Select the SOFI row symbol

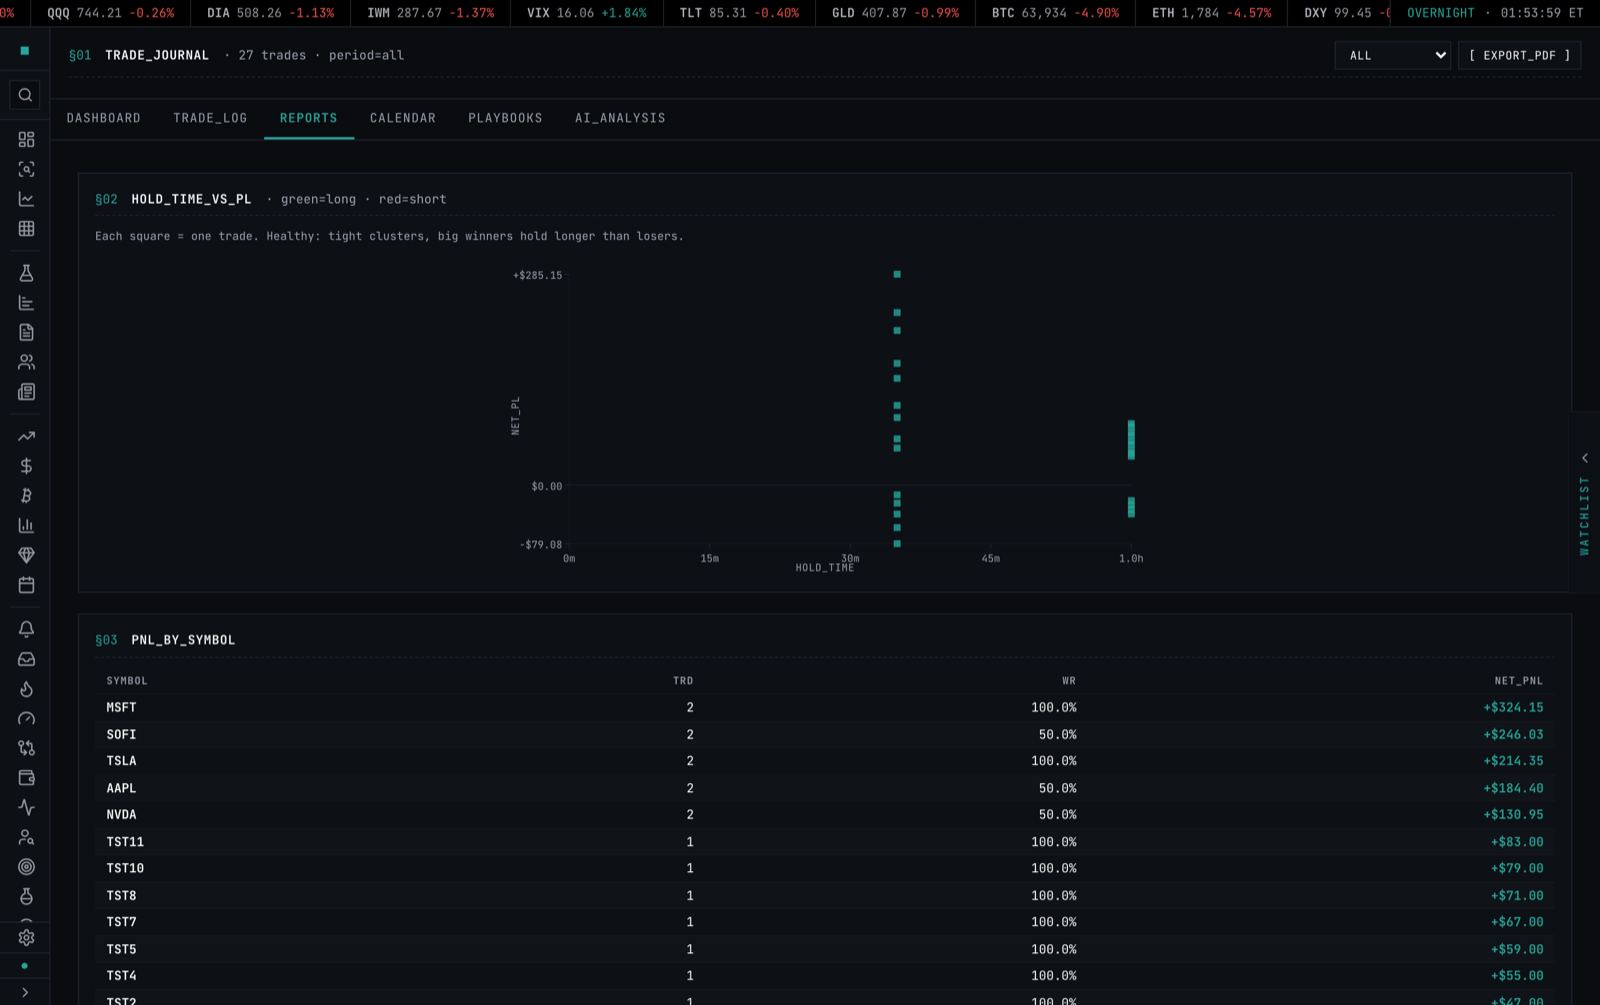[x=121, y=734]
